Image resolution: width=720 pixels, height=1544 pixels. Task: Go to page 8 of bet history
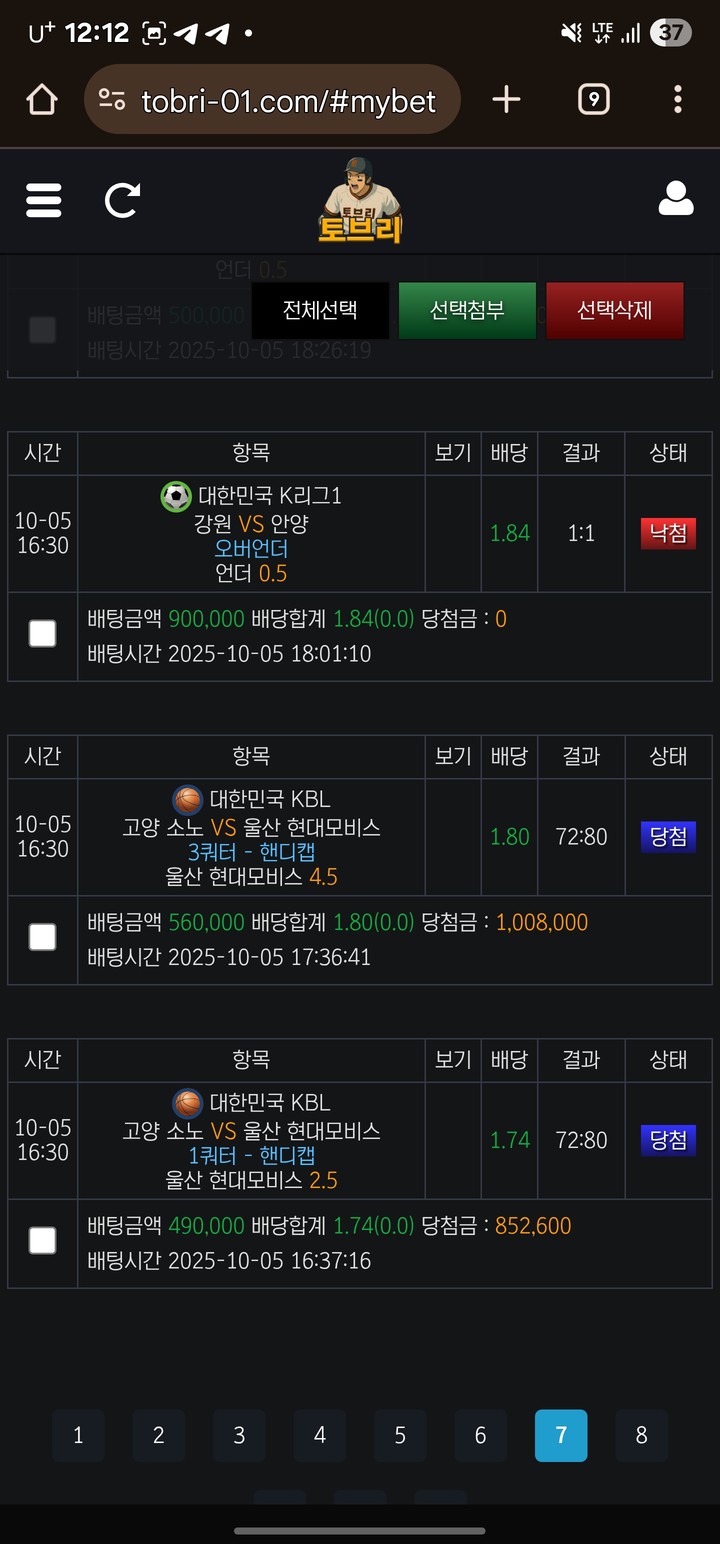tap(641, 1436)
